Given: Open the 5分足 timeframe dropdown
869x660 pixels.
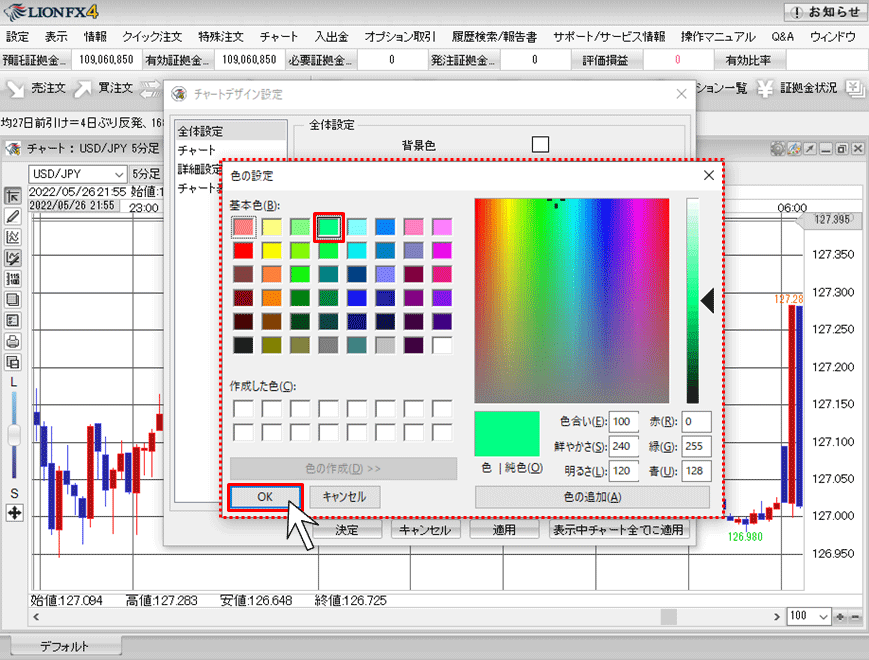Looking at the screenshot, I should [x=146, y=174].
